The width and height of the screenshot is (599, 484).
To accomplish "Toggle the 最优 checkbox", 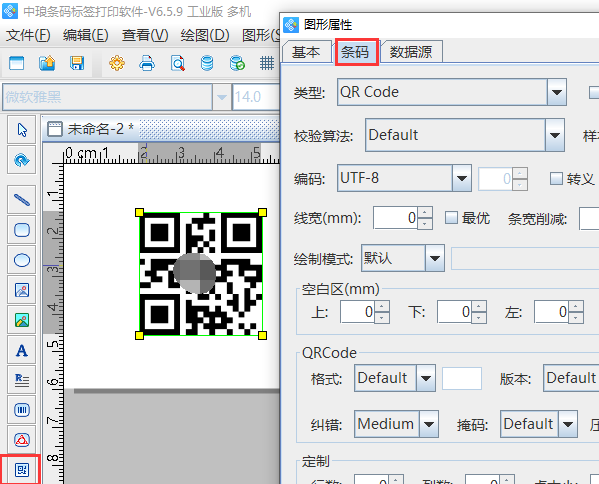I will pos(452,218).
